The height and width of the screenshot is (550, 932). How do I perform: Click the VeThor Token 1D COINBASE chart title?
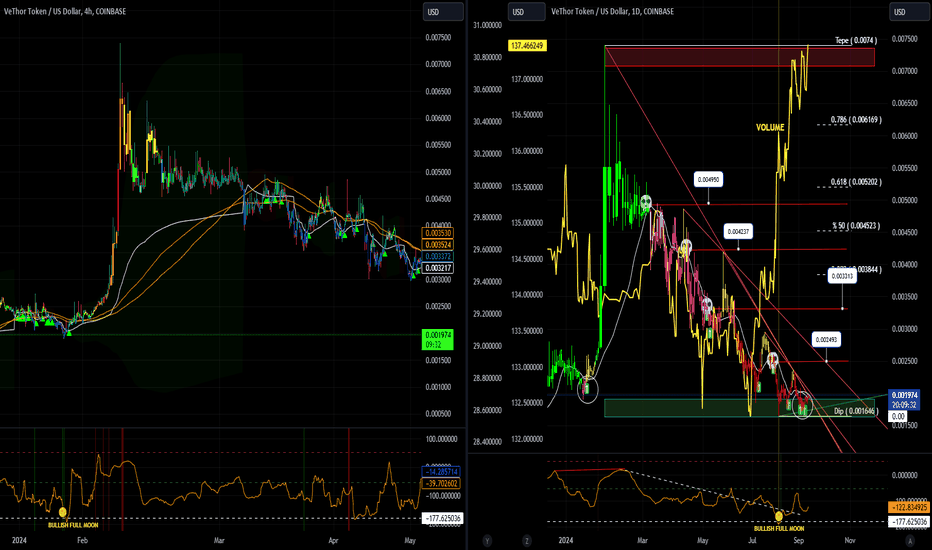(x=612, y=11)
